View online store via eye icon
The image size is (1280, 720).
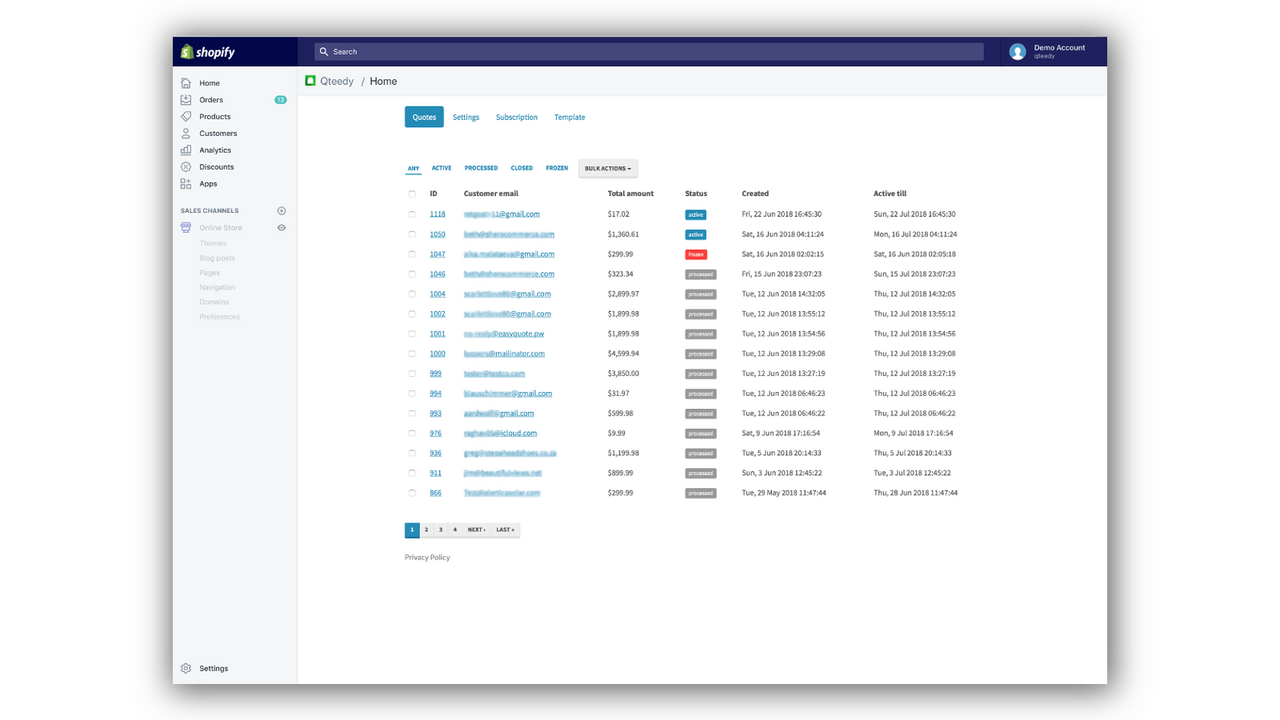pos(281,228)
